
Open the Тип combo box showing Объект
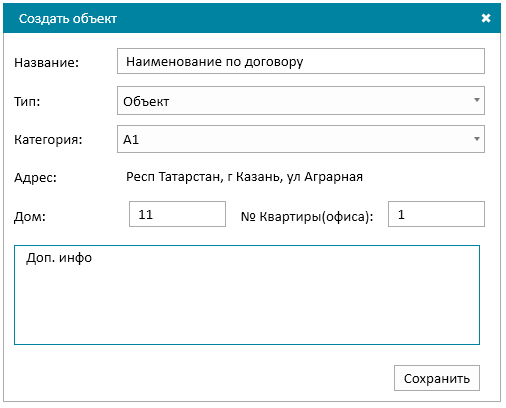coord(301,101)
